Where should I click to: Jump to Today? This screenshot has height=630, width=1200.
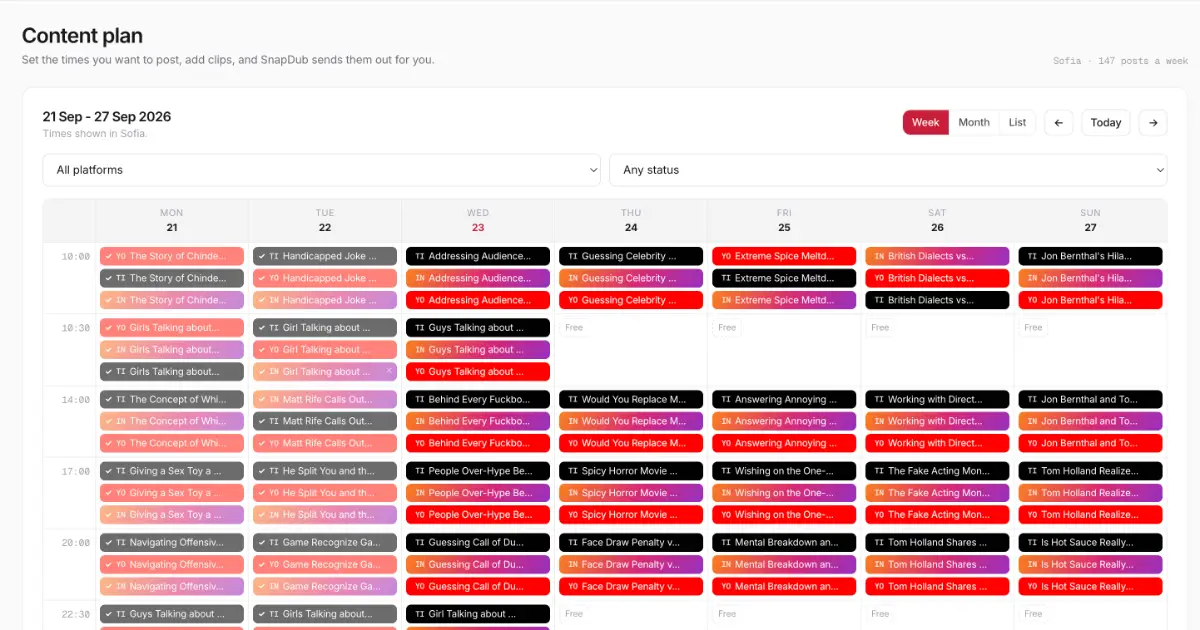tap(1106, 123)
